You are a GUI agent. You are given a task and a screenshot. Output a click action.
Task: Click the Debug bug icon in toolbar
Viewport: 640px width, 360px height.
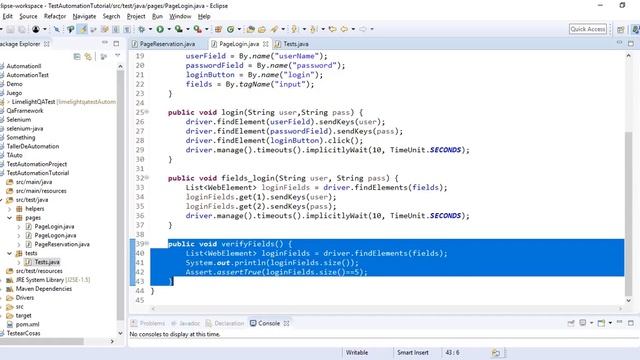141,29
